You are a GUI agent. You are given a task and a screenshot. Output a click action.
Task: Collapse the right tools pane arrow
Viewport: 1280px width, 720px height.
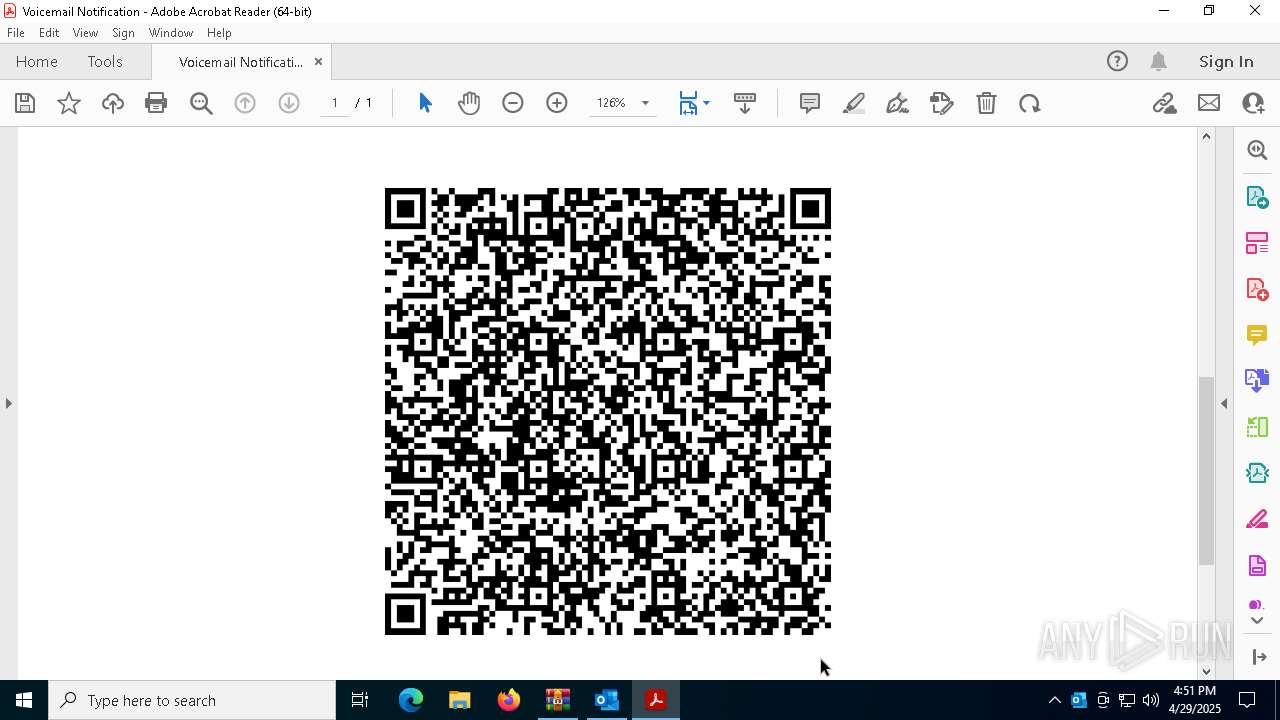click(1224, 403)
